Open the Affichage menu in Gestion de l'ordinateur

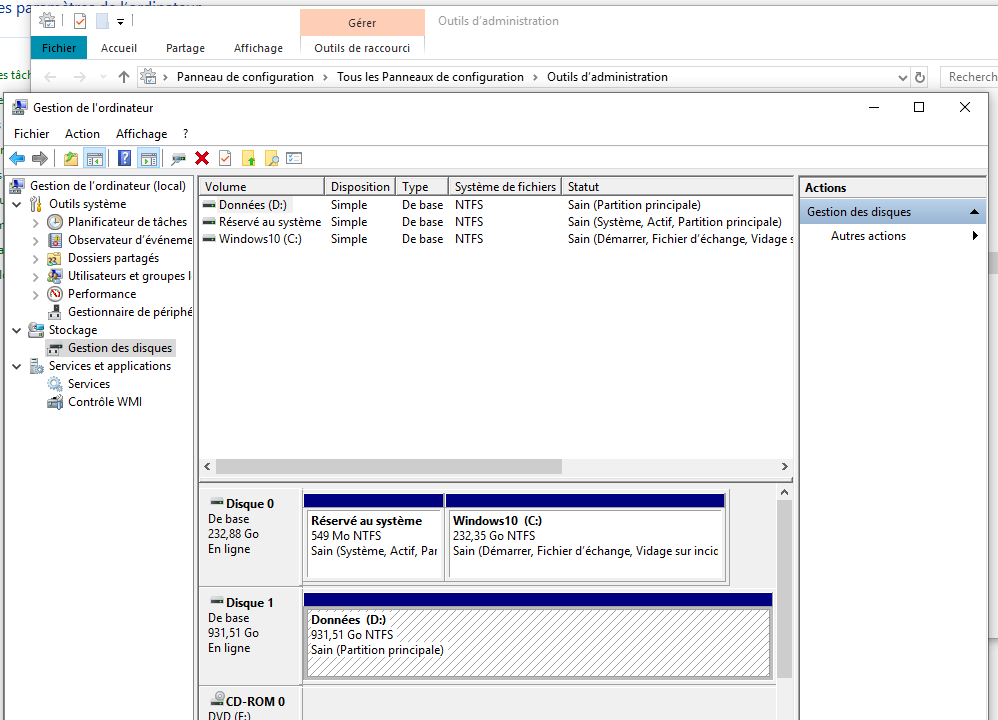click(141, 133)
